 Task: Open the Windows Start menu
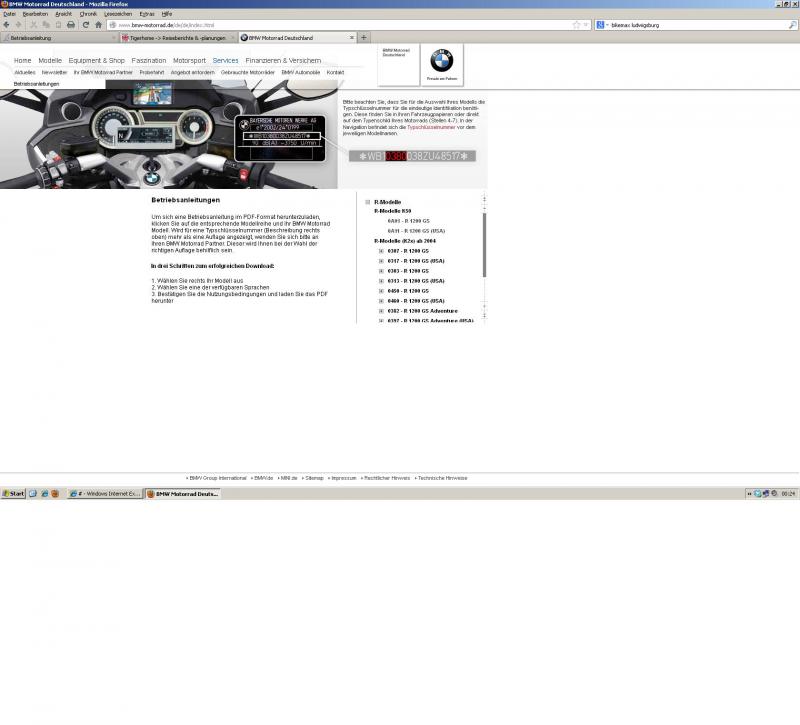13,493
